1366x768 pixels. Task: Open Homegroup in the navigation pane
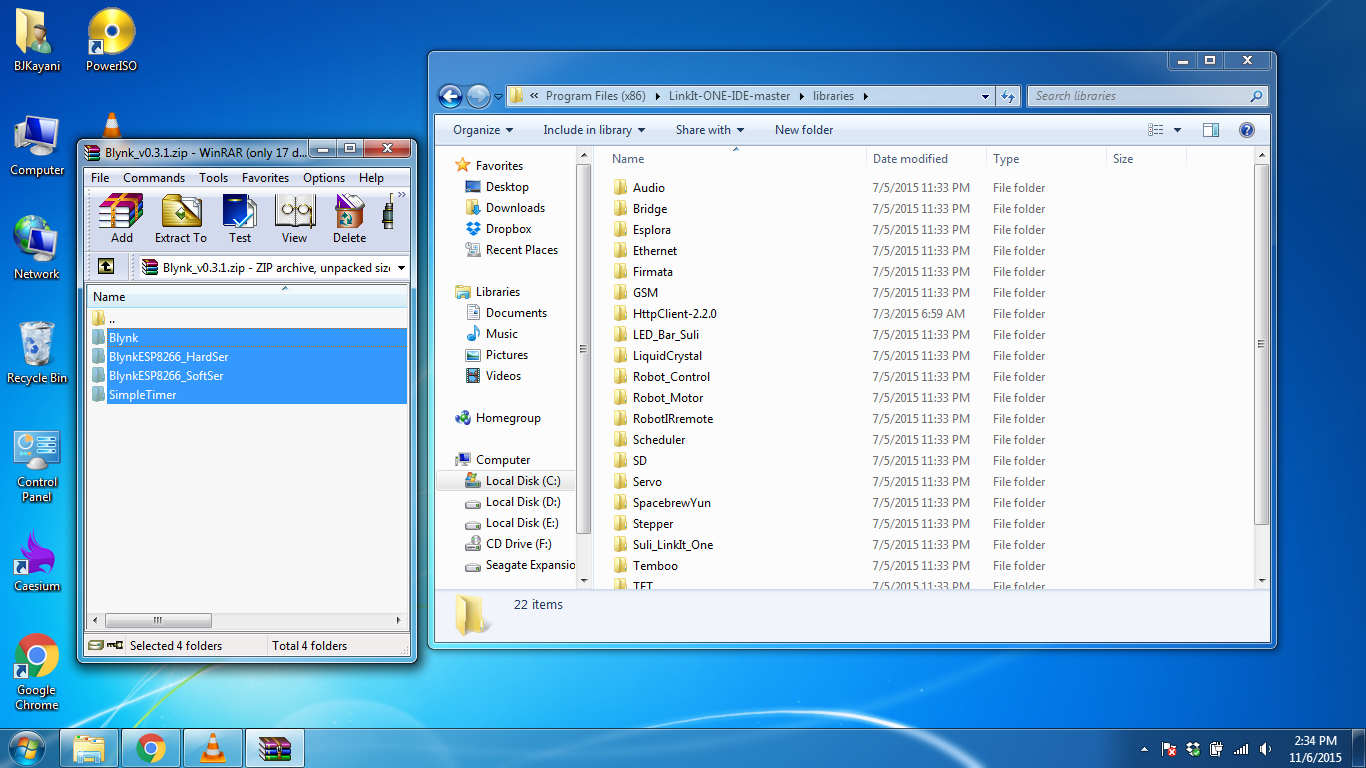pos(497,418)
